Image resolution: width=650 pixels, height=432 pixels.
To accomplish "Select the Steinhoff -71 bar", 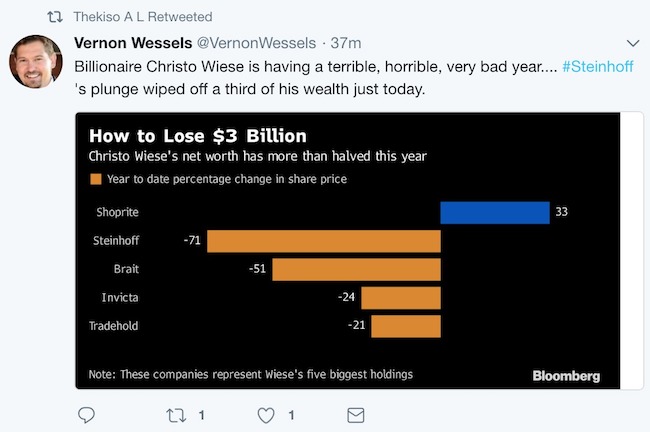I will [324, 241].
